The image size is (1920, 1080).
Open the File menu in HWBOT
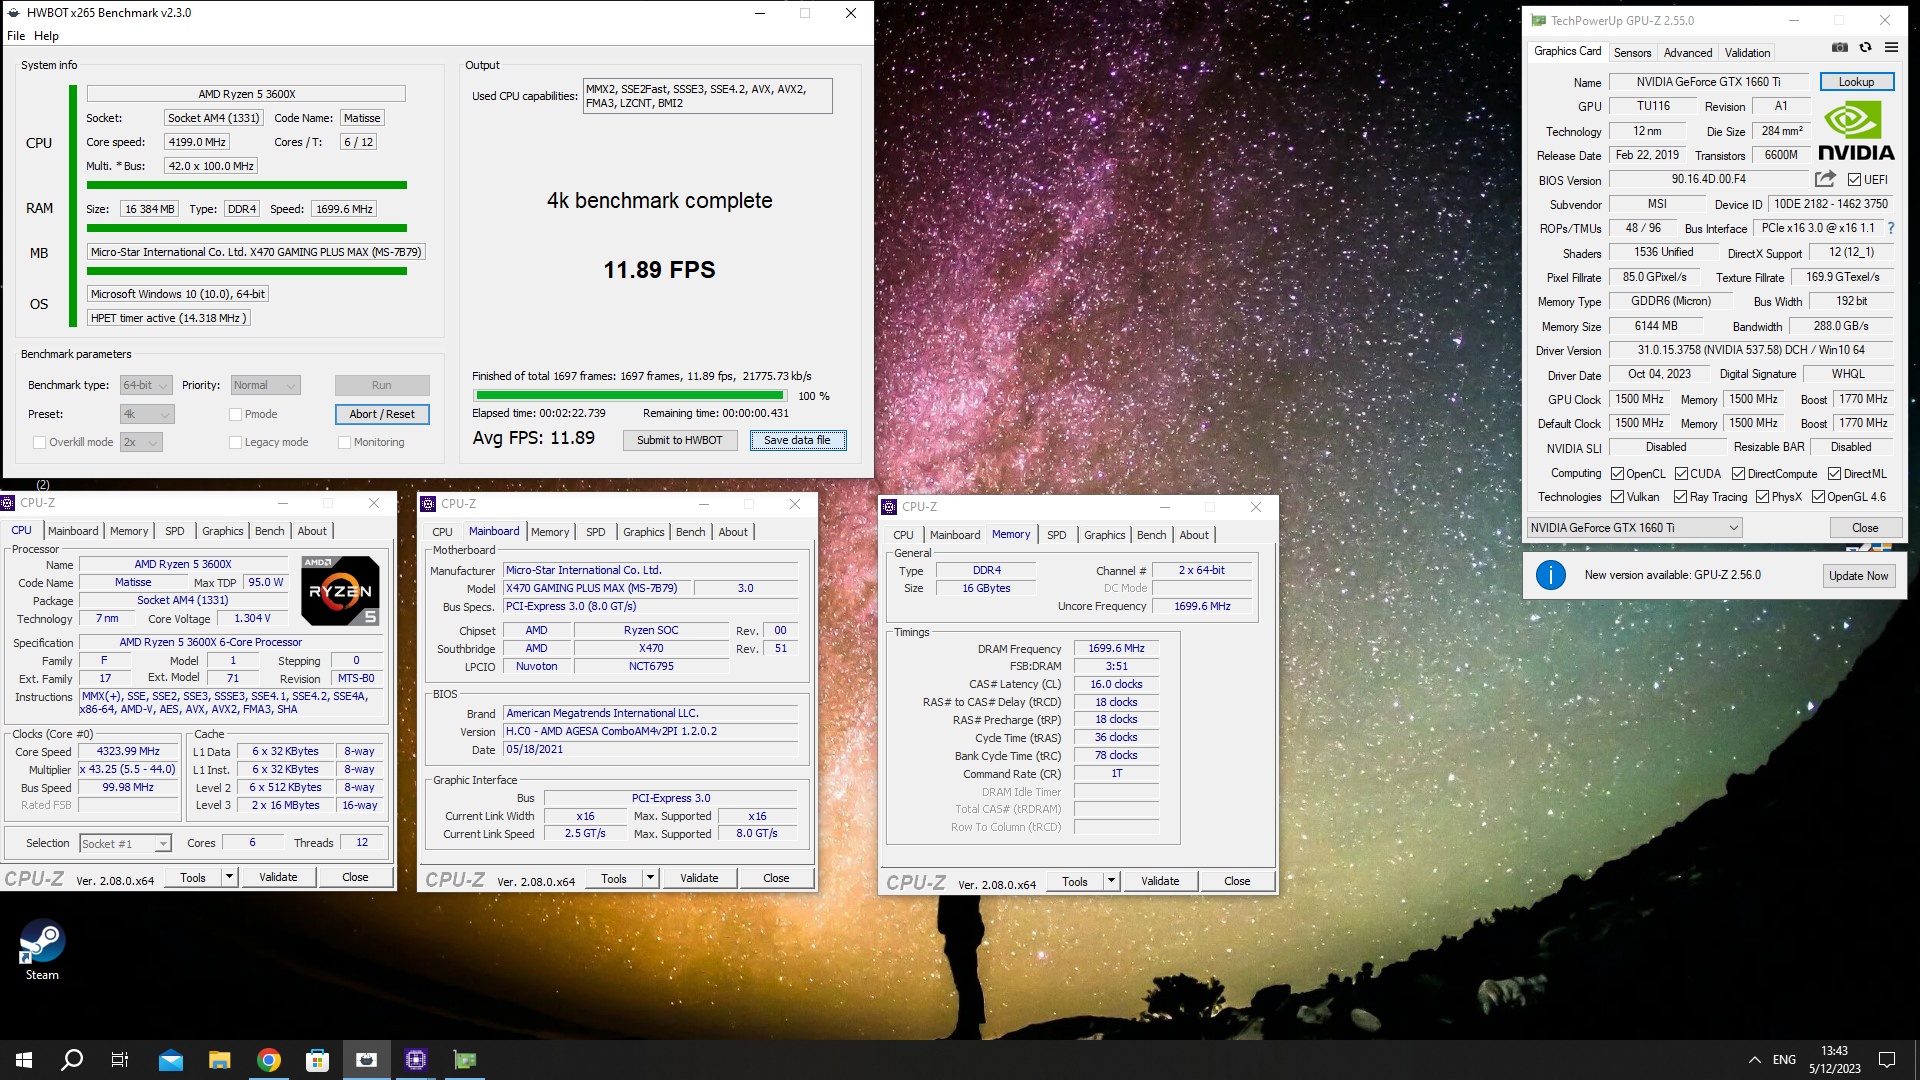point(16,36)
